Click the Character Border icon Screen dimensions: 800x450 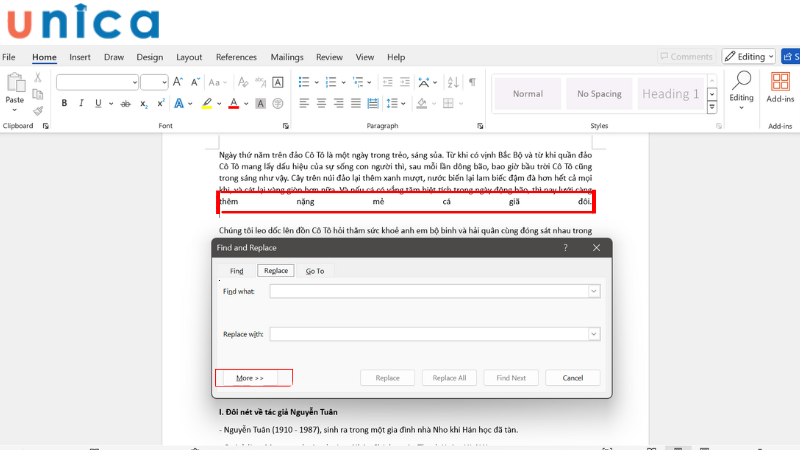point(278,82)
